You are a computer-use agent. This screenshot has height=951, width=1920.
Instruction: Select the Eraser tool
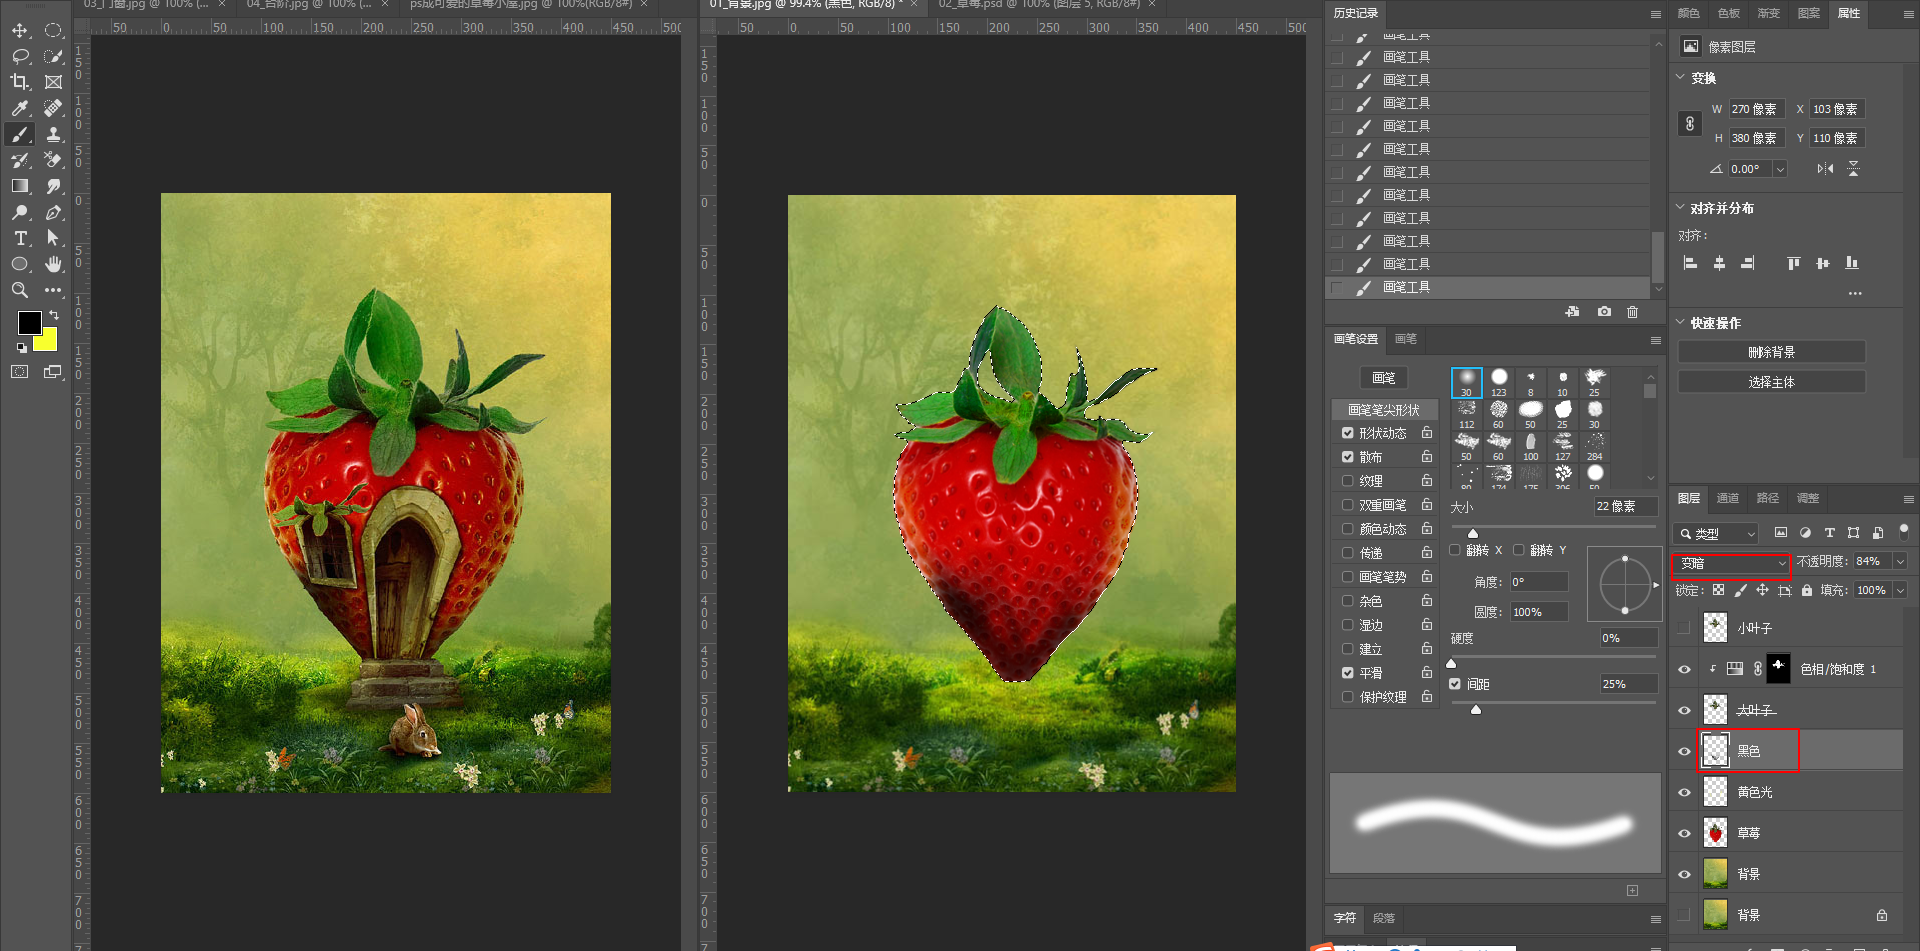coord(54,160)
